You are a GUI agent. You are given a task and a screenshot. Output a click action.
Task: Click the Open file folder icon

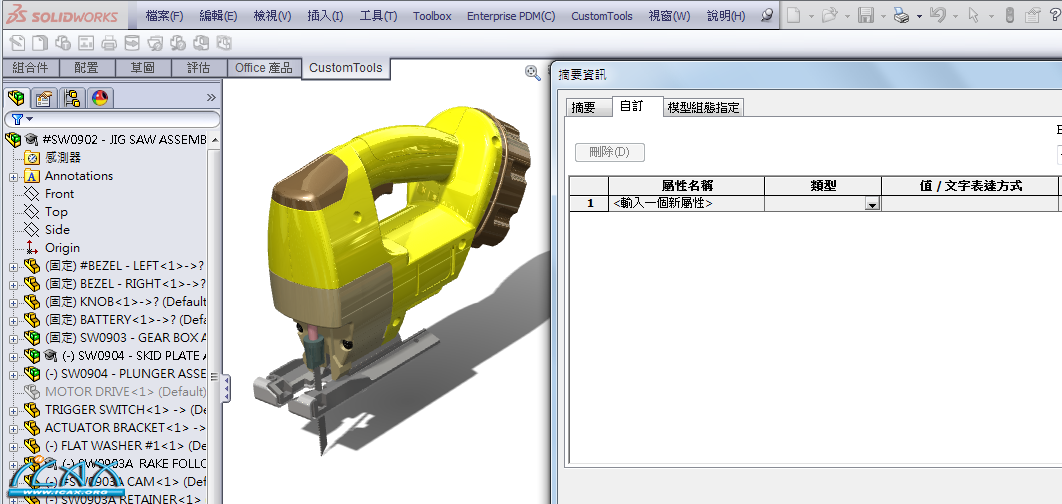pyautogui.click(x=830, y=16)
